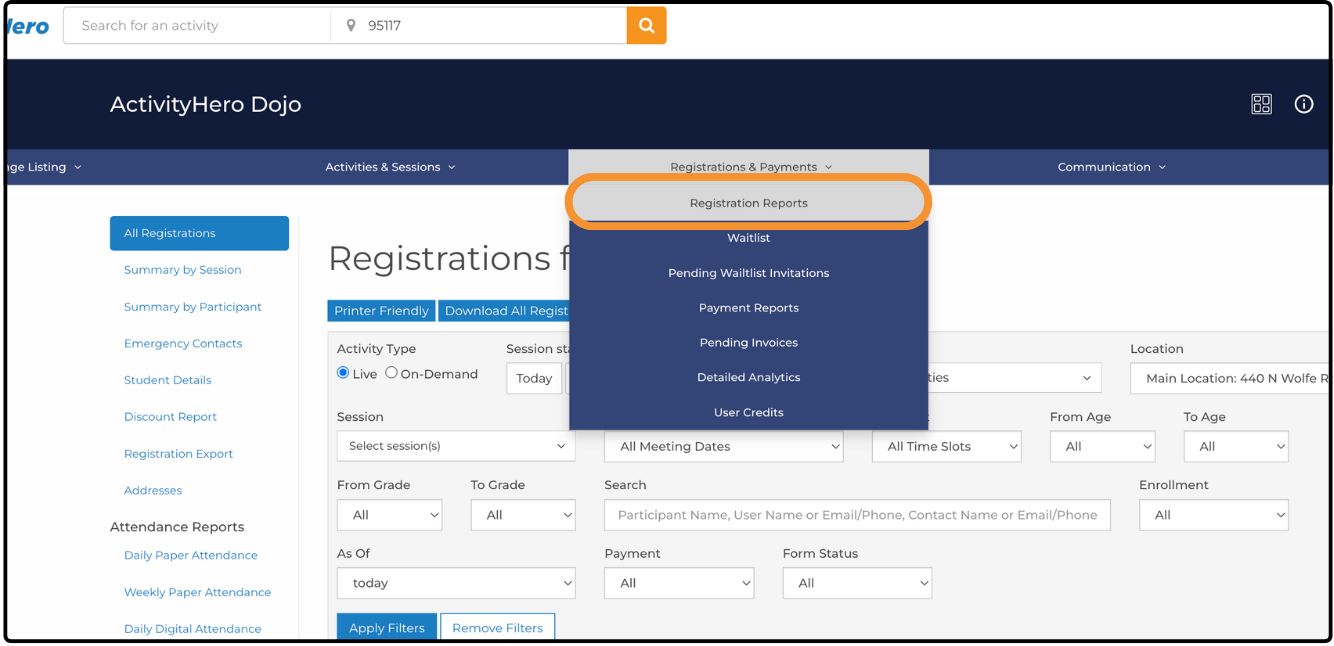This screenshot has height=646, width=1334.
Task: Open the Communication menu
Action: [1112, 167]
